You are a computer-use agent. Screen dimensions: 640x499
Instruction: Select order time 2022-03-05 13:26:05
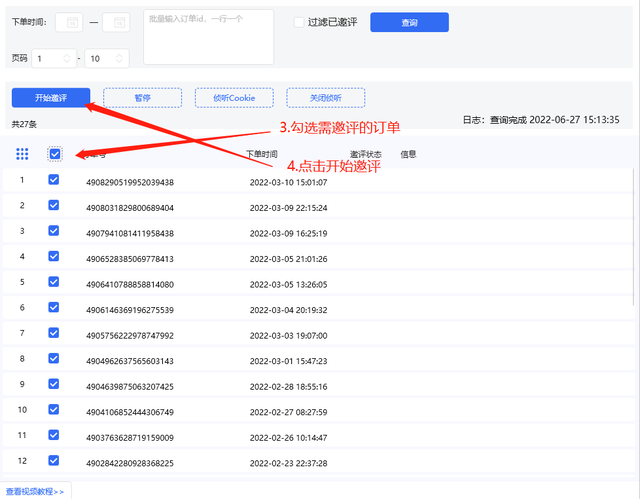pyautogui.click(x=289, y=284)
